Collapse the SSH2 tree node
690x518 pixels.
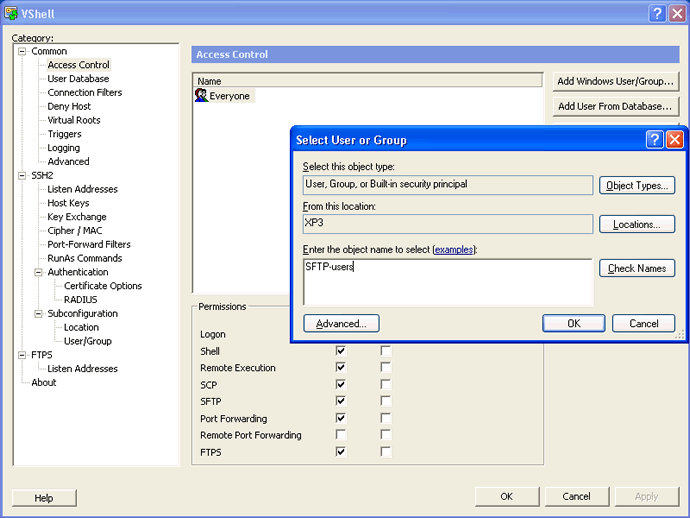[22, 176]
